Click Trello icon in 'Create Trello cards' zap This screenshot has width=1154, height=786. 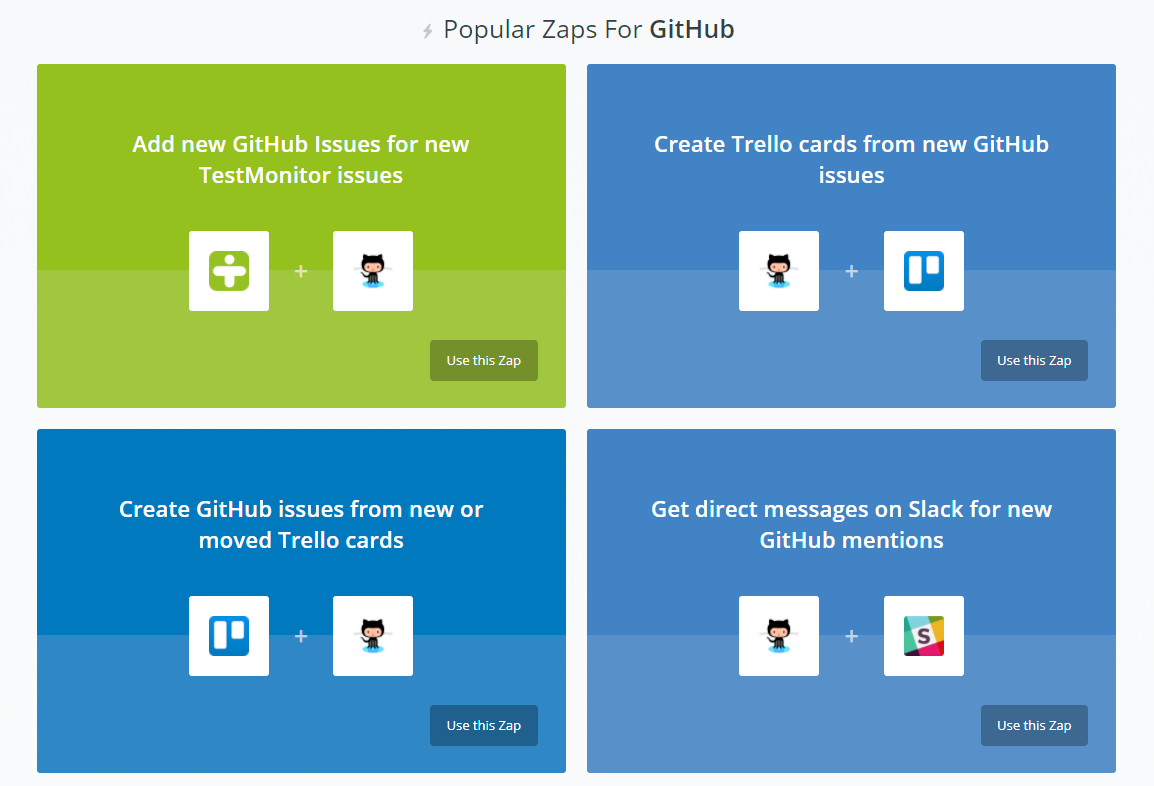pos(924,271)
